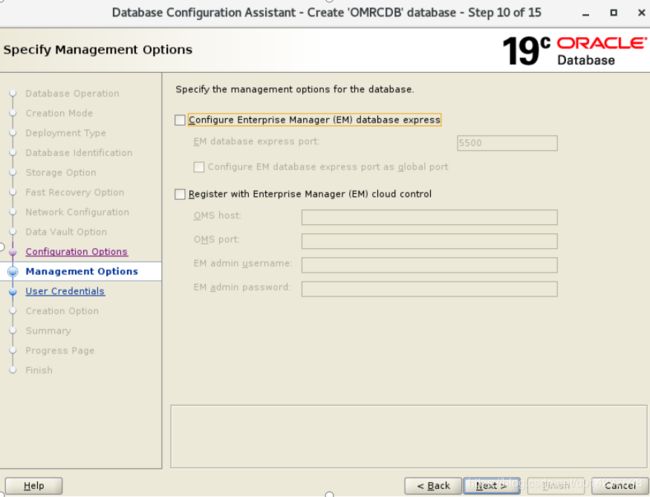Click the 'Specify the management options for the database' text
The image size is (650, 497).
pos(294,90)
